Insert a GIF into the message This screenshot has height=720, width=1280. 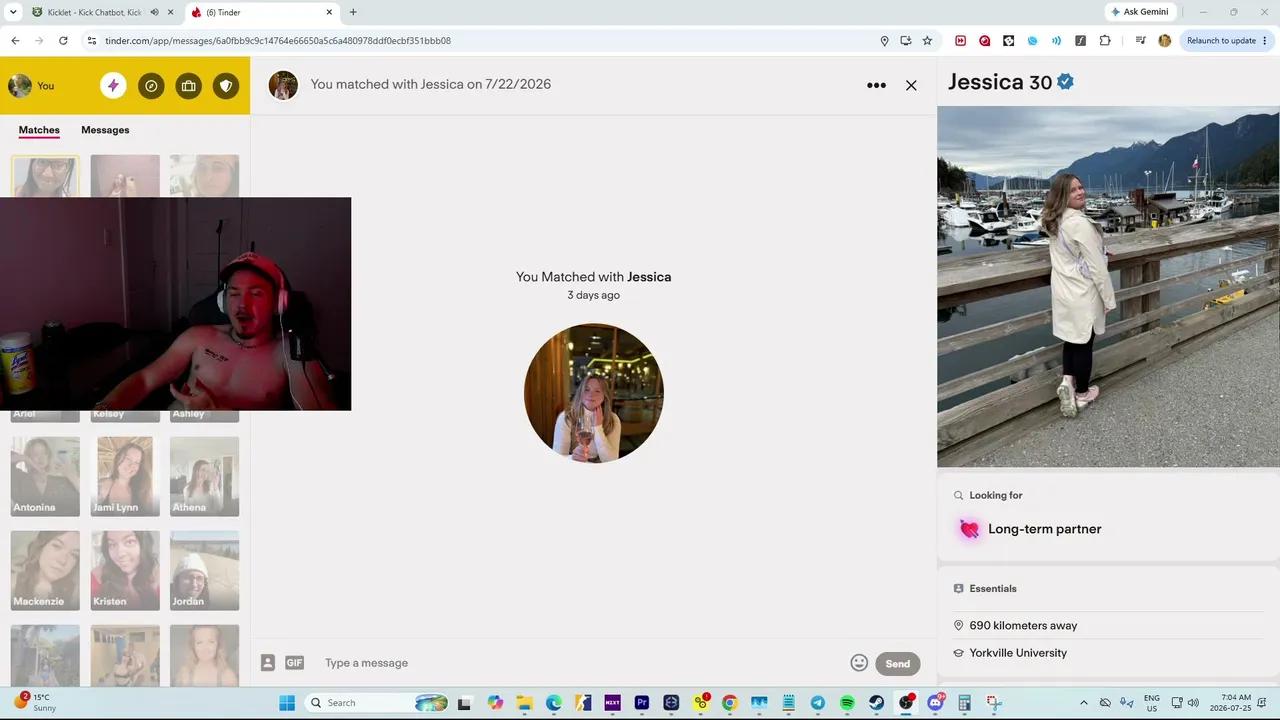pos(294,662)
